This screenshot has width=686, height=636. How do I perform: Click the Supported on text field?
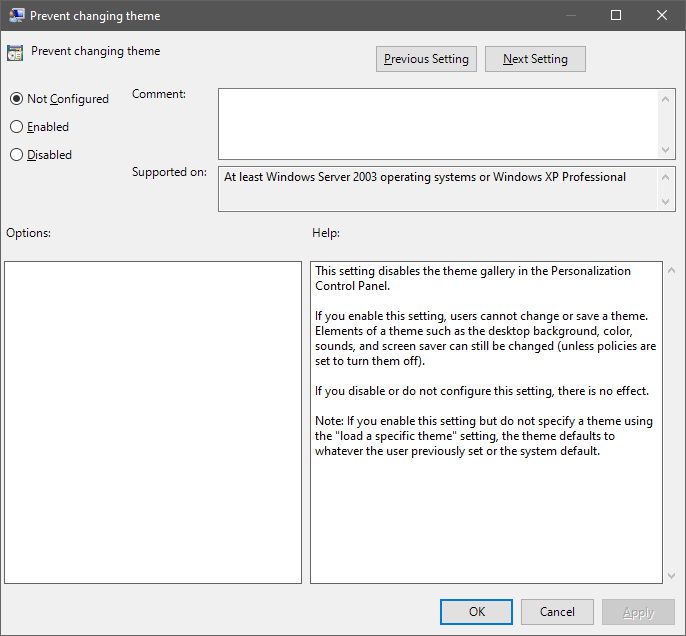(438, 188)
